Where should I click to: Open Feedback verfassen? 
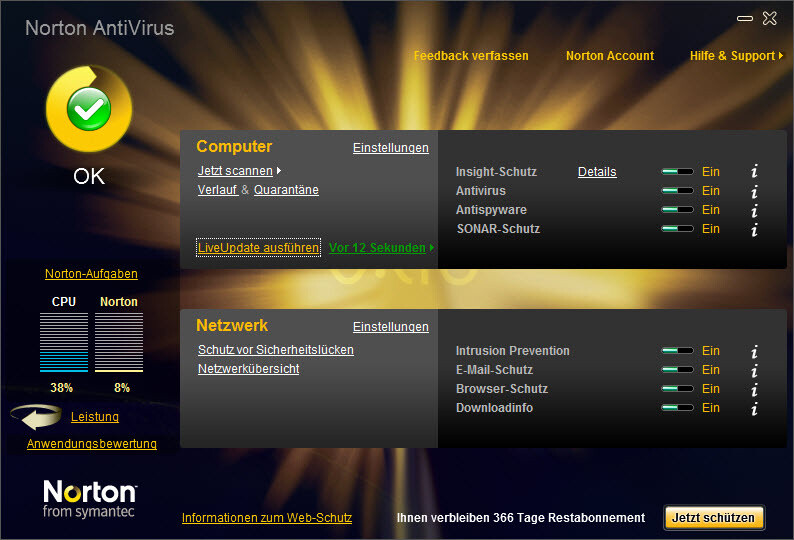[x=471, y=56]
